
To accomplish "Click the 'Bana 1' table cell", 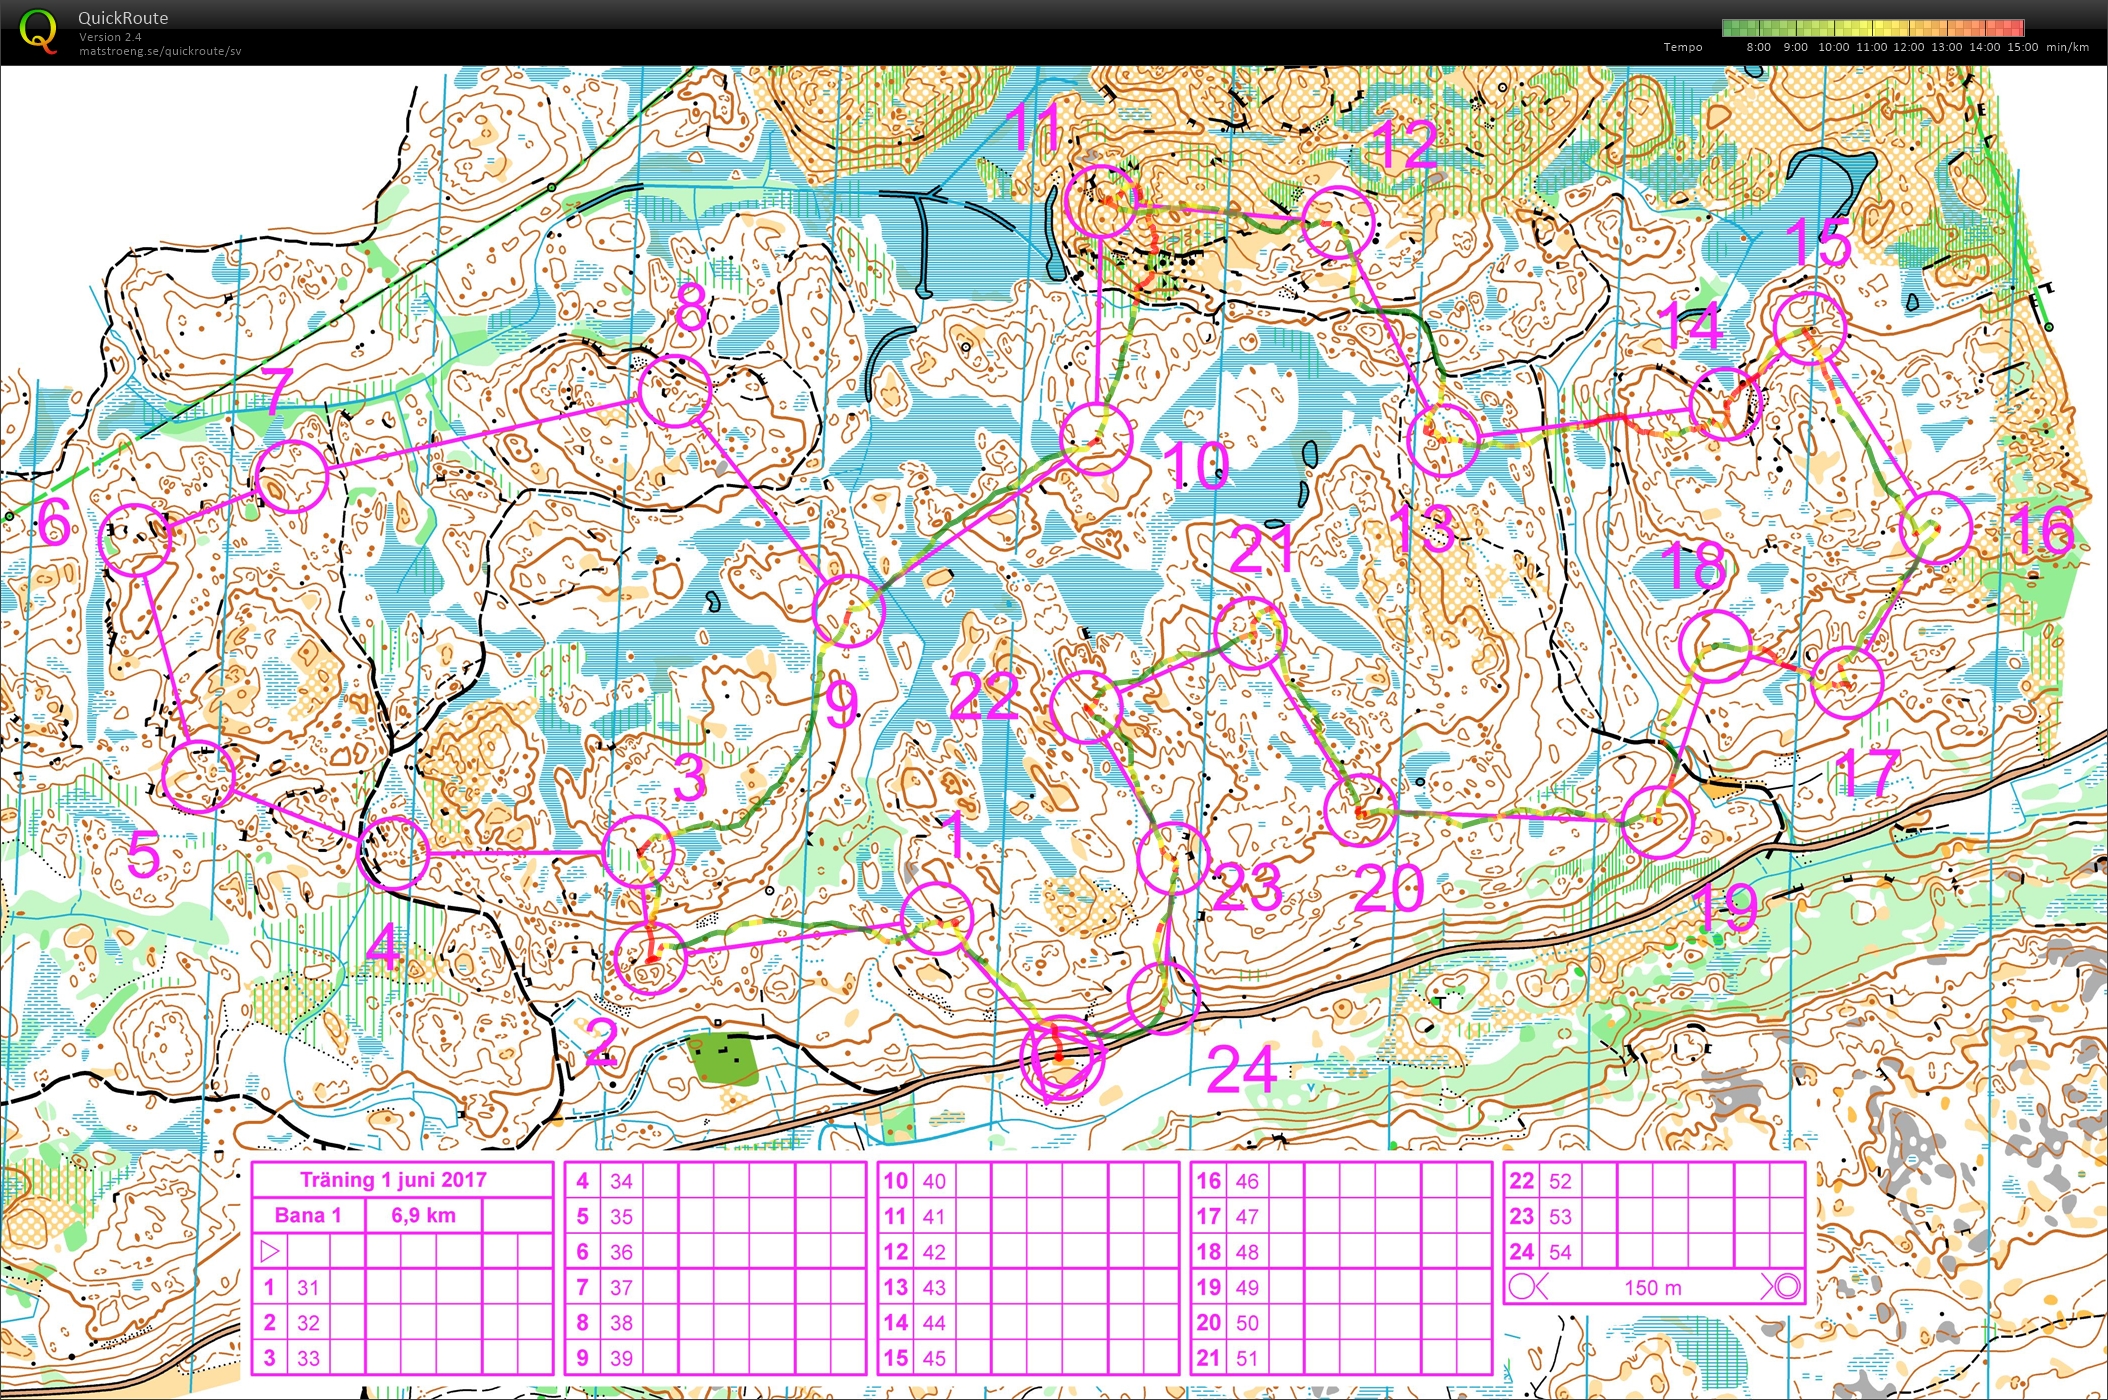I will coord(308,1215).
